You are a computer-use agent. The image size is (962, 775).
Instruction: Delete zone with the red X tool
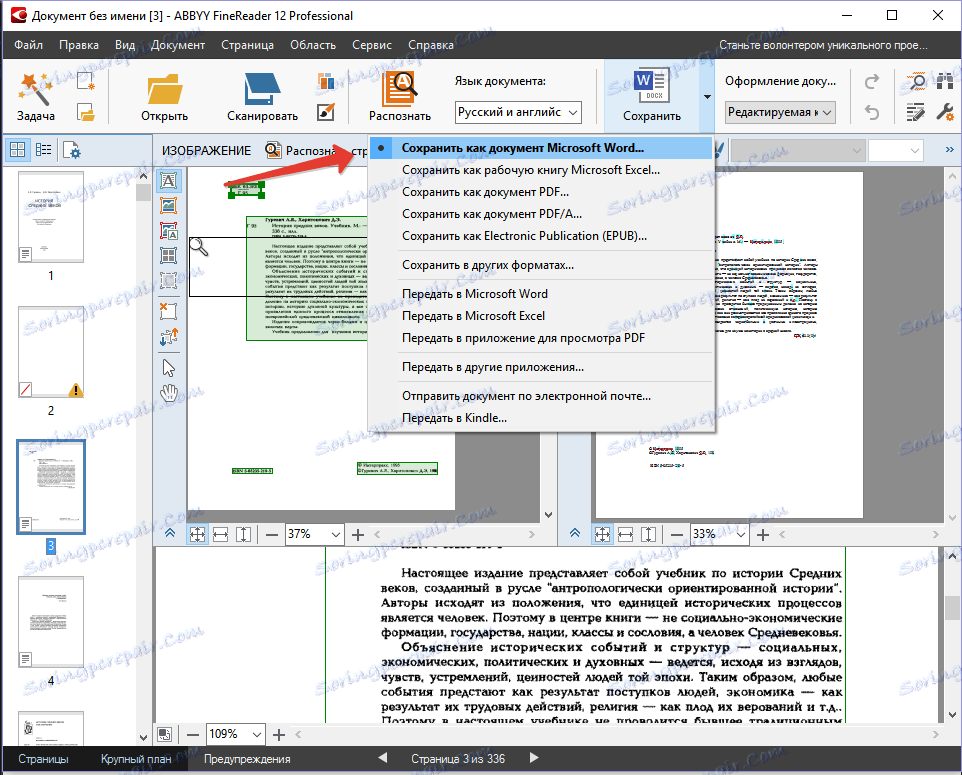click(x=169, y=312)
